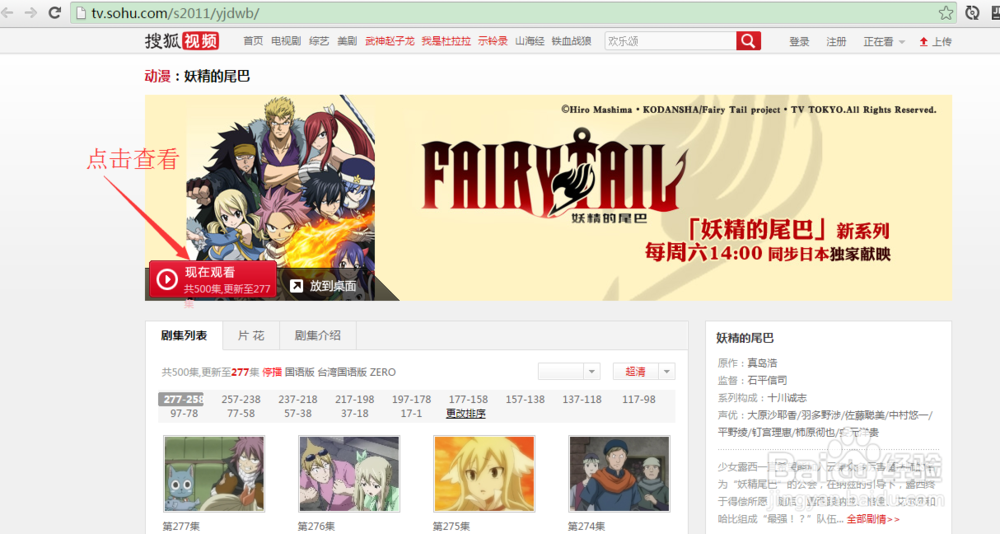Open the 我是杜拉拉 link
This screenshot has width=1000, height=534.
446,41
